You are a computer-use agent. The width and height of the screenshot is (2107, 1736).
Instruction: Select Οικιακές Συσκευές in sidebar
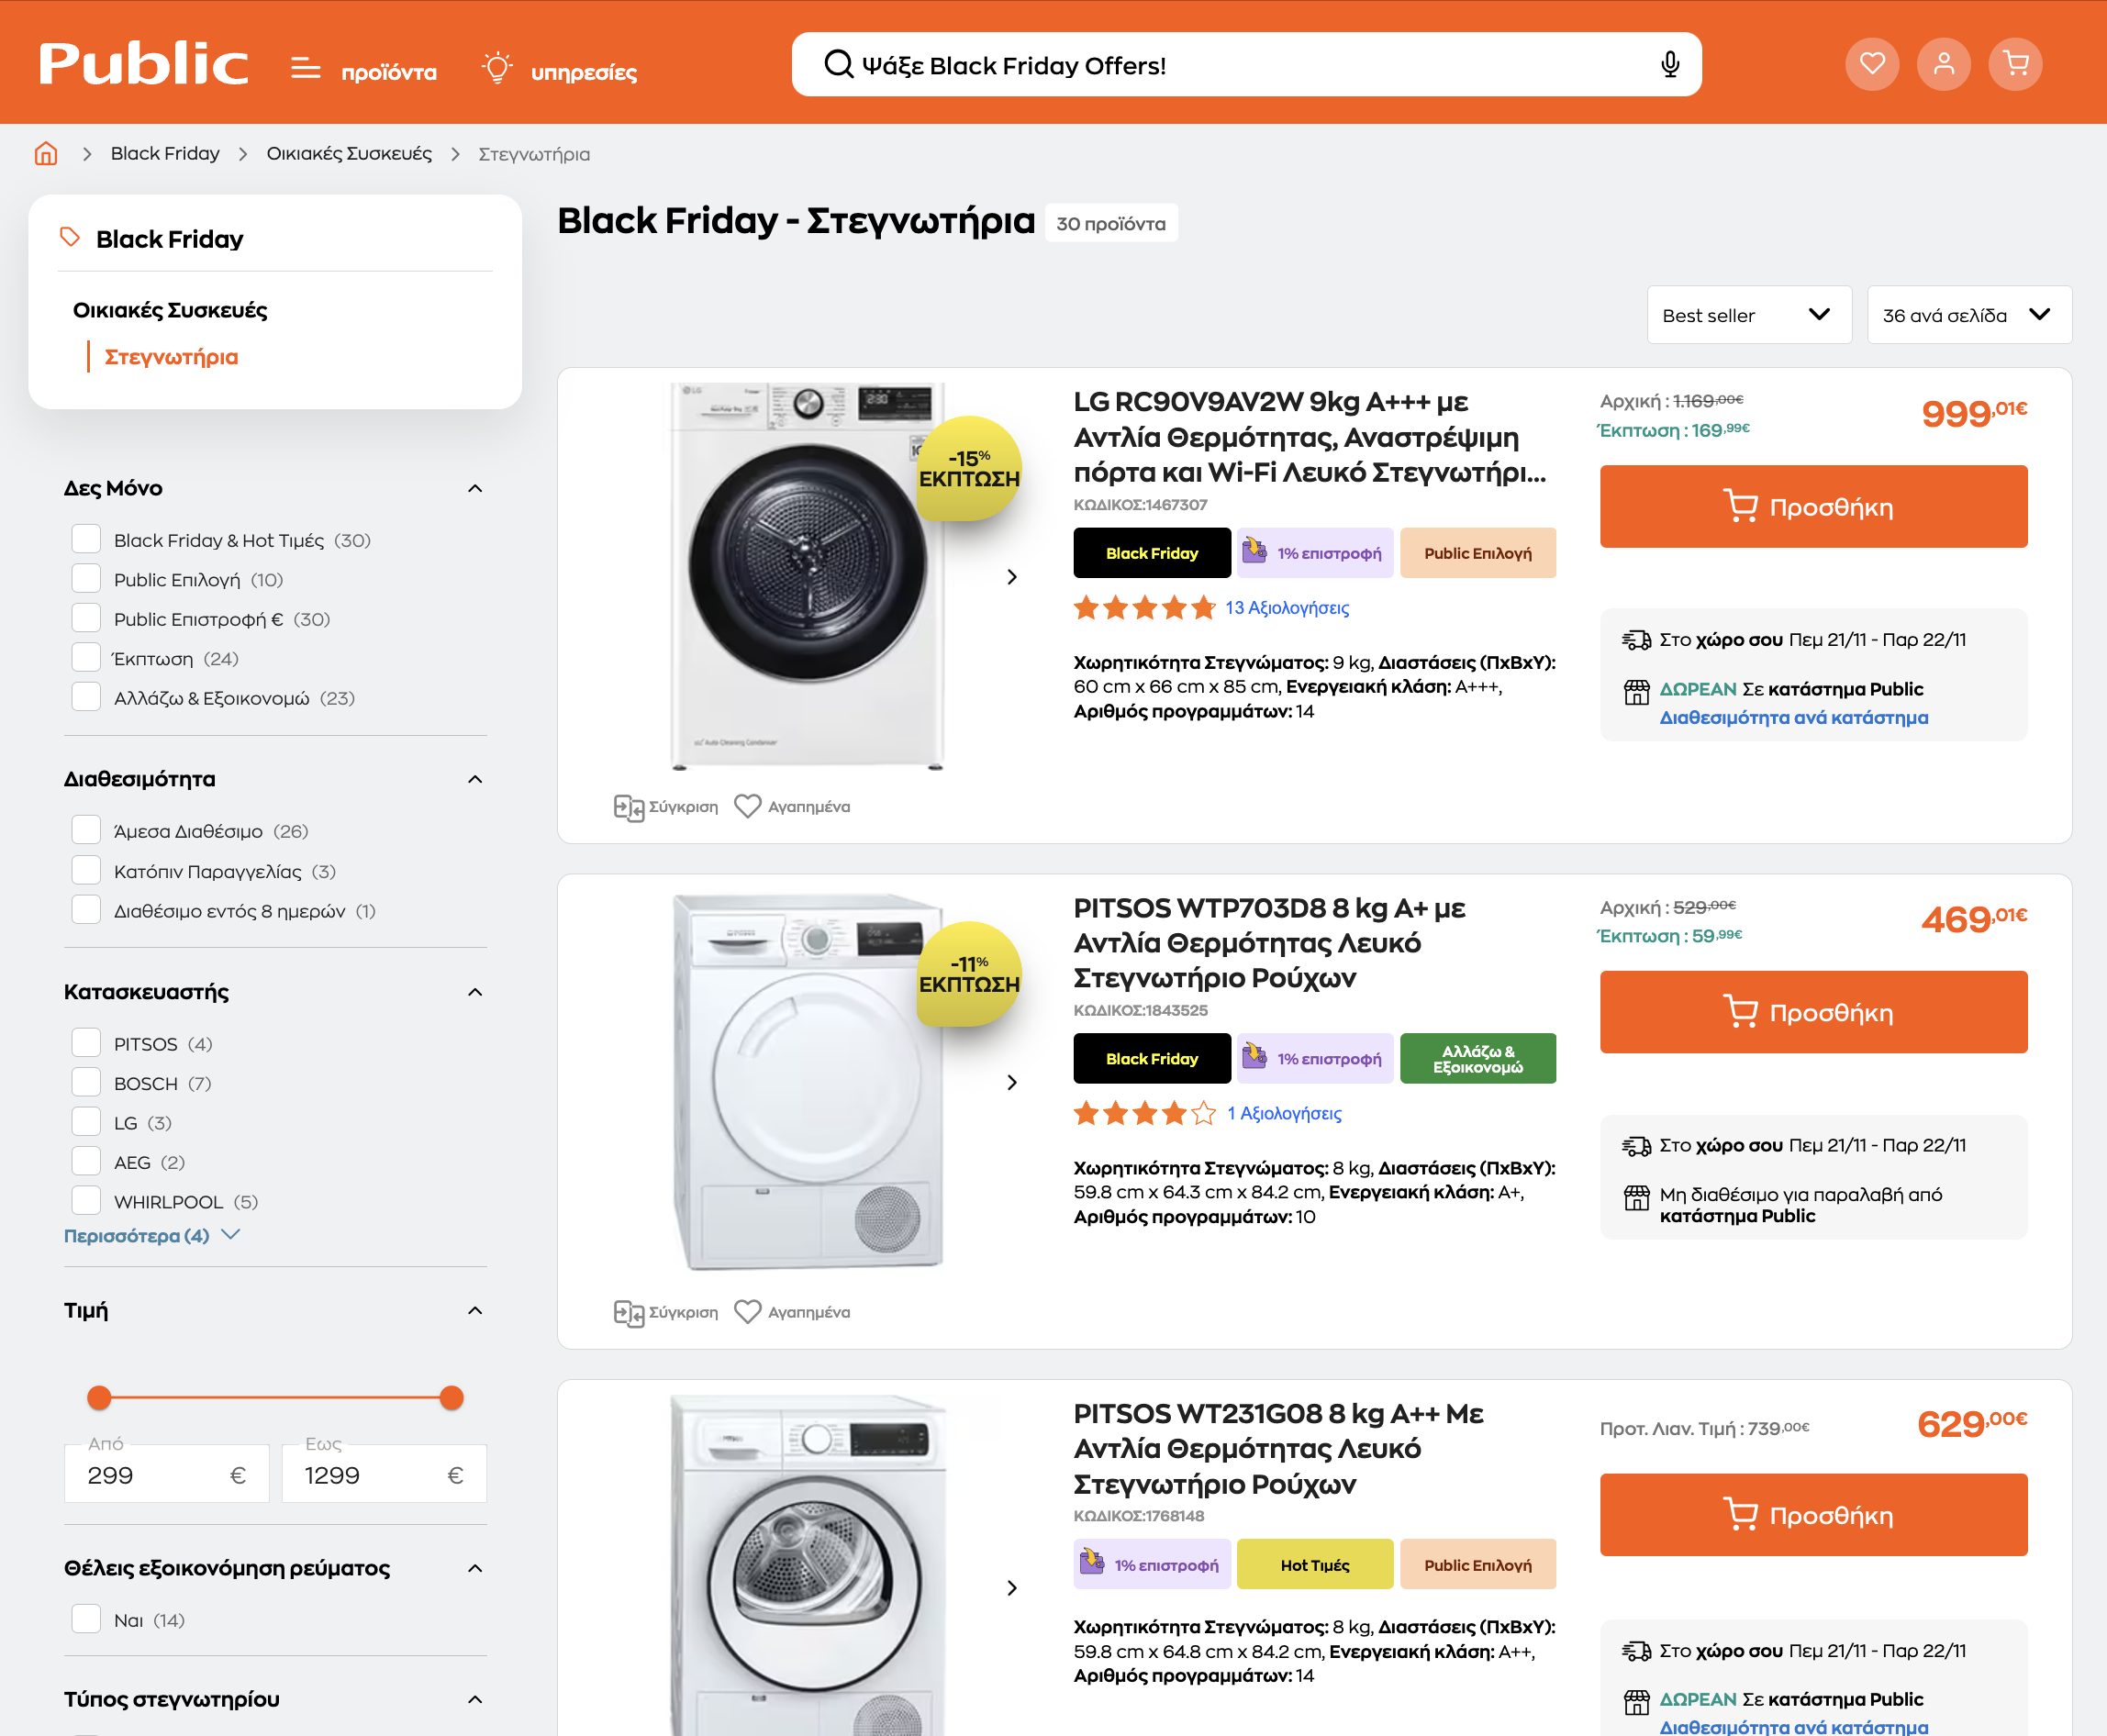click(170, 310)
